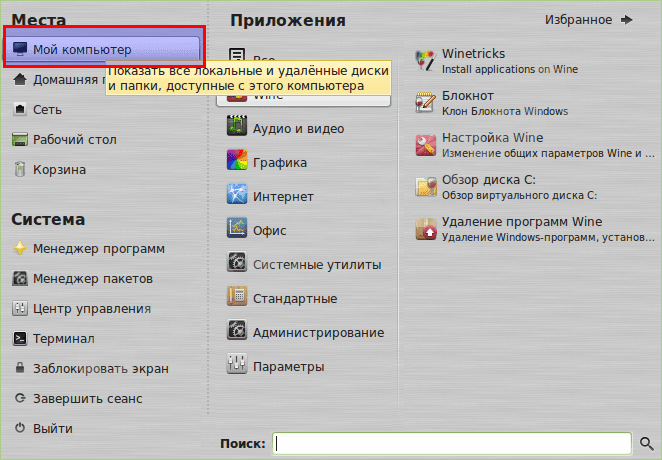Click the Настройка Wine icon

pyautogui.click(x=425, y=145)
